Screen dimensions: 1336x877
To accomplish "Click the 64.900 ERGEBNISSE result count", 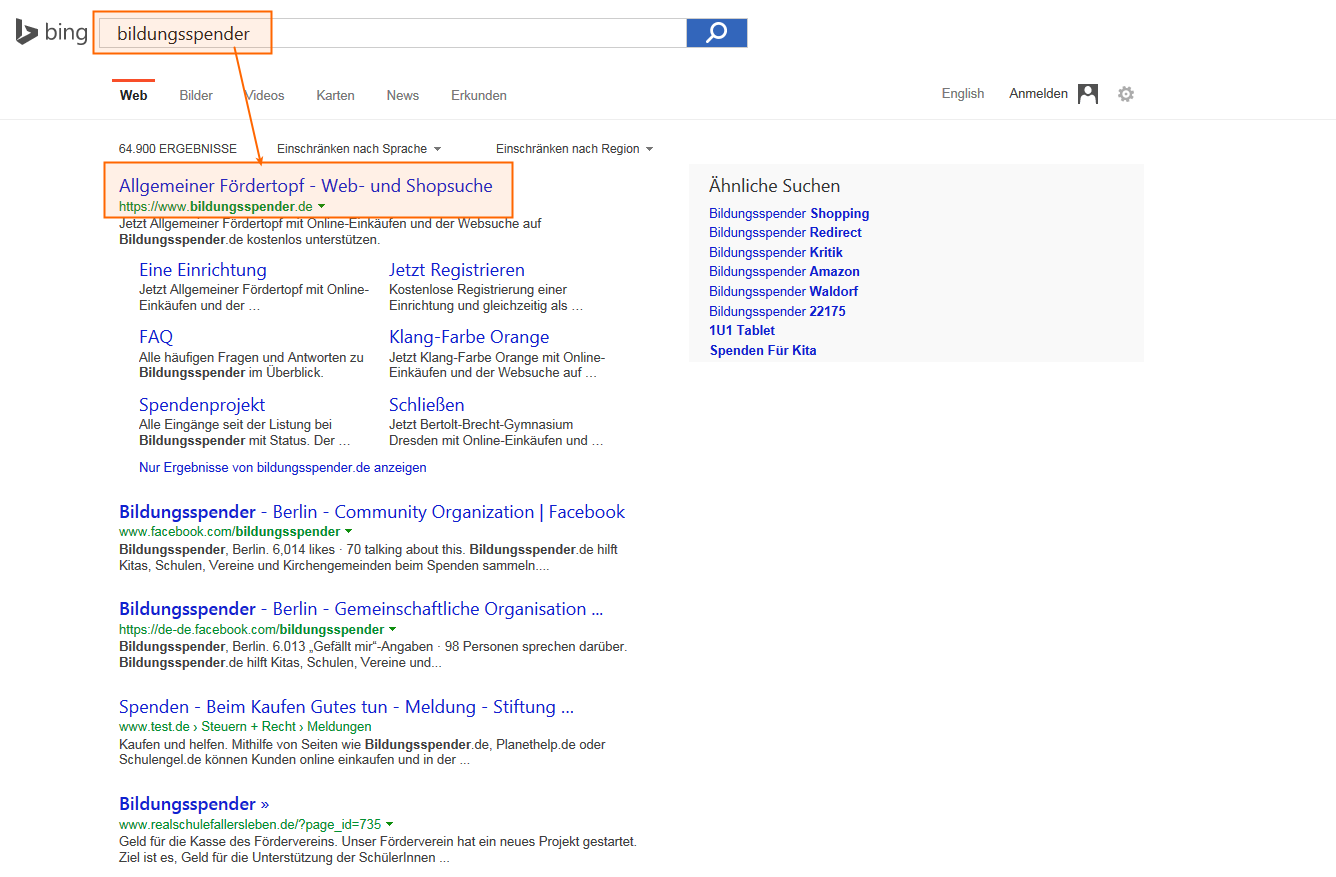I will click(178, 149).
